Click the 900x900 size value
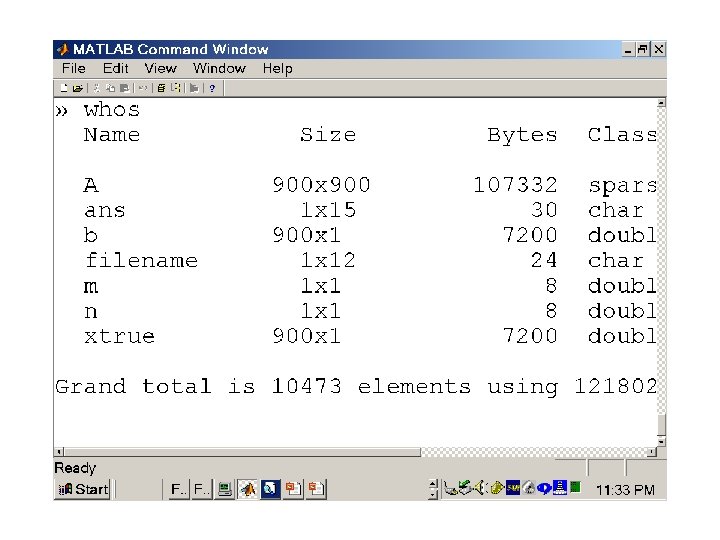 click(321, 185)
